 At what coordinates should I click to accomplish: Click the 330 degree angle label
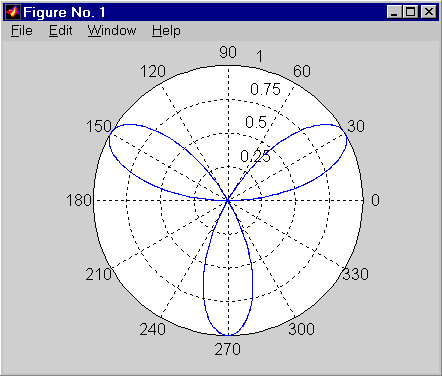coord(356,274)
